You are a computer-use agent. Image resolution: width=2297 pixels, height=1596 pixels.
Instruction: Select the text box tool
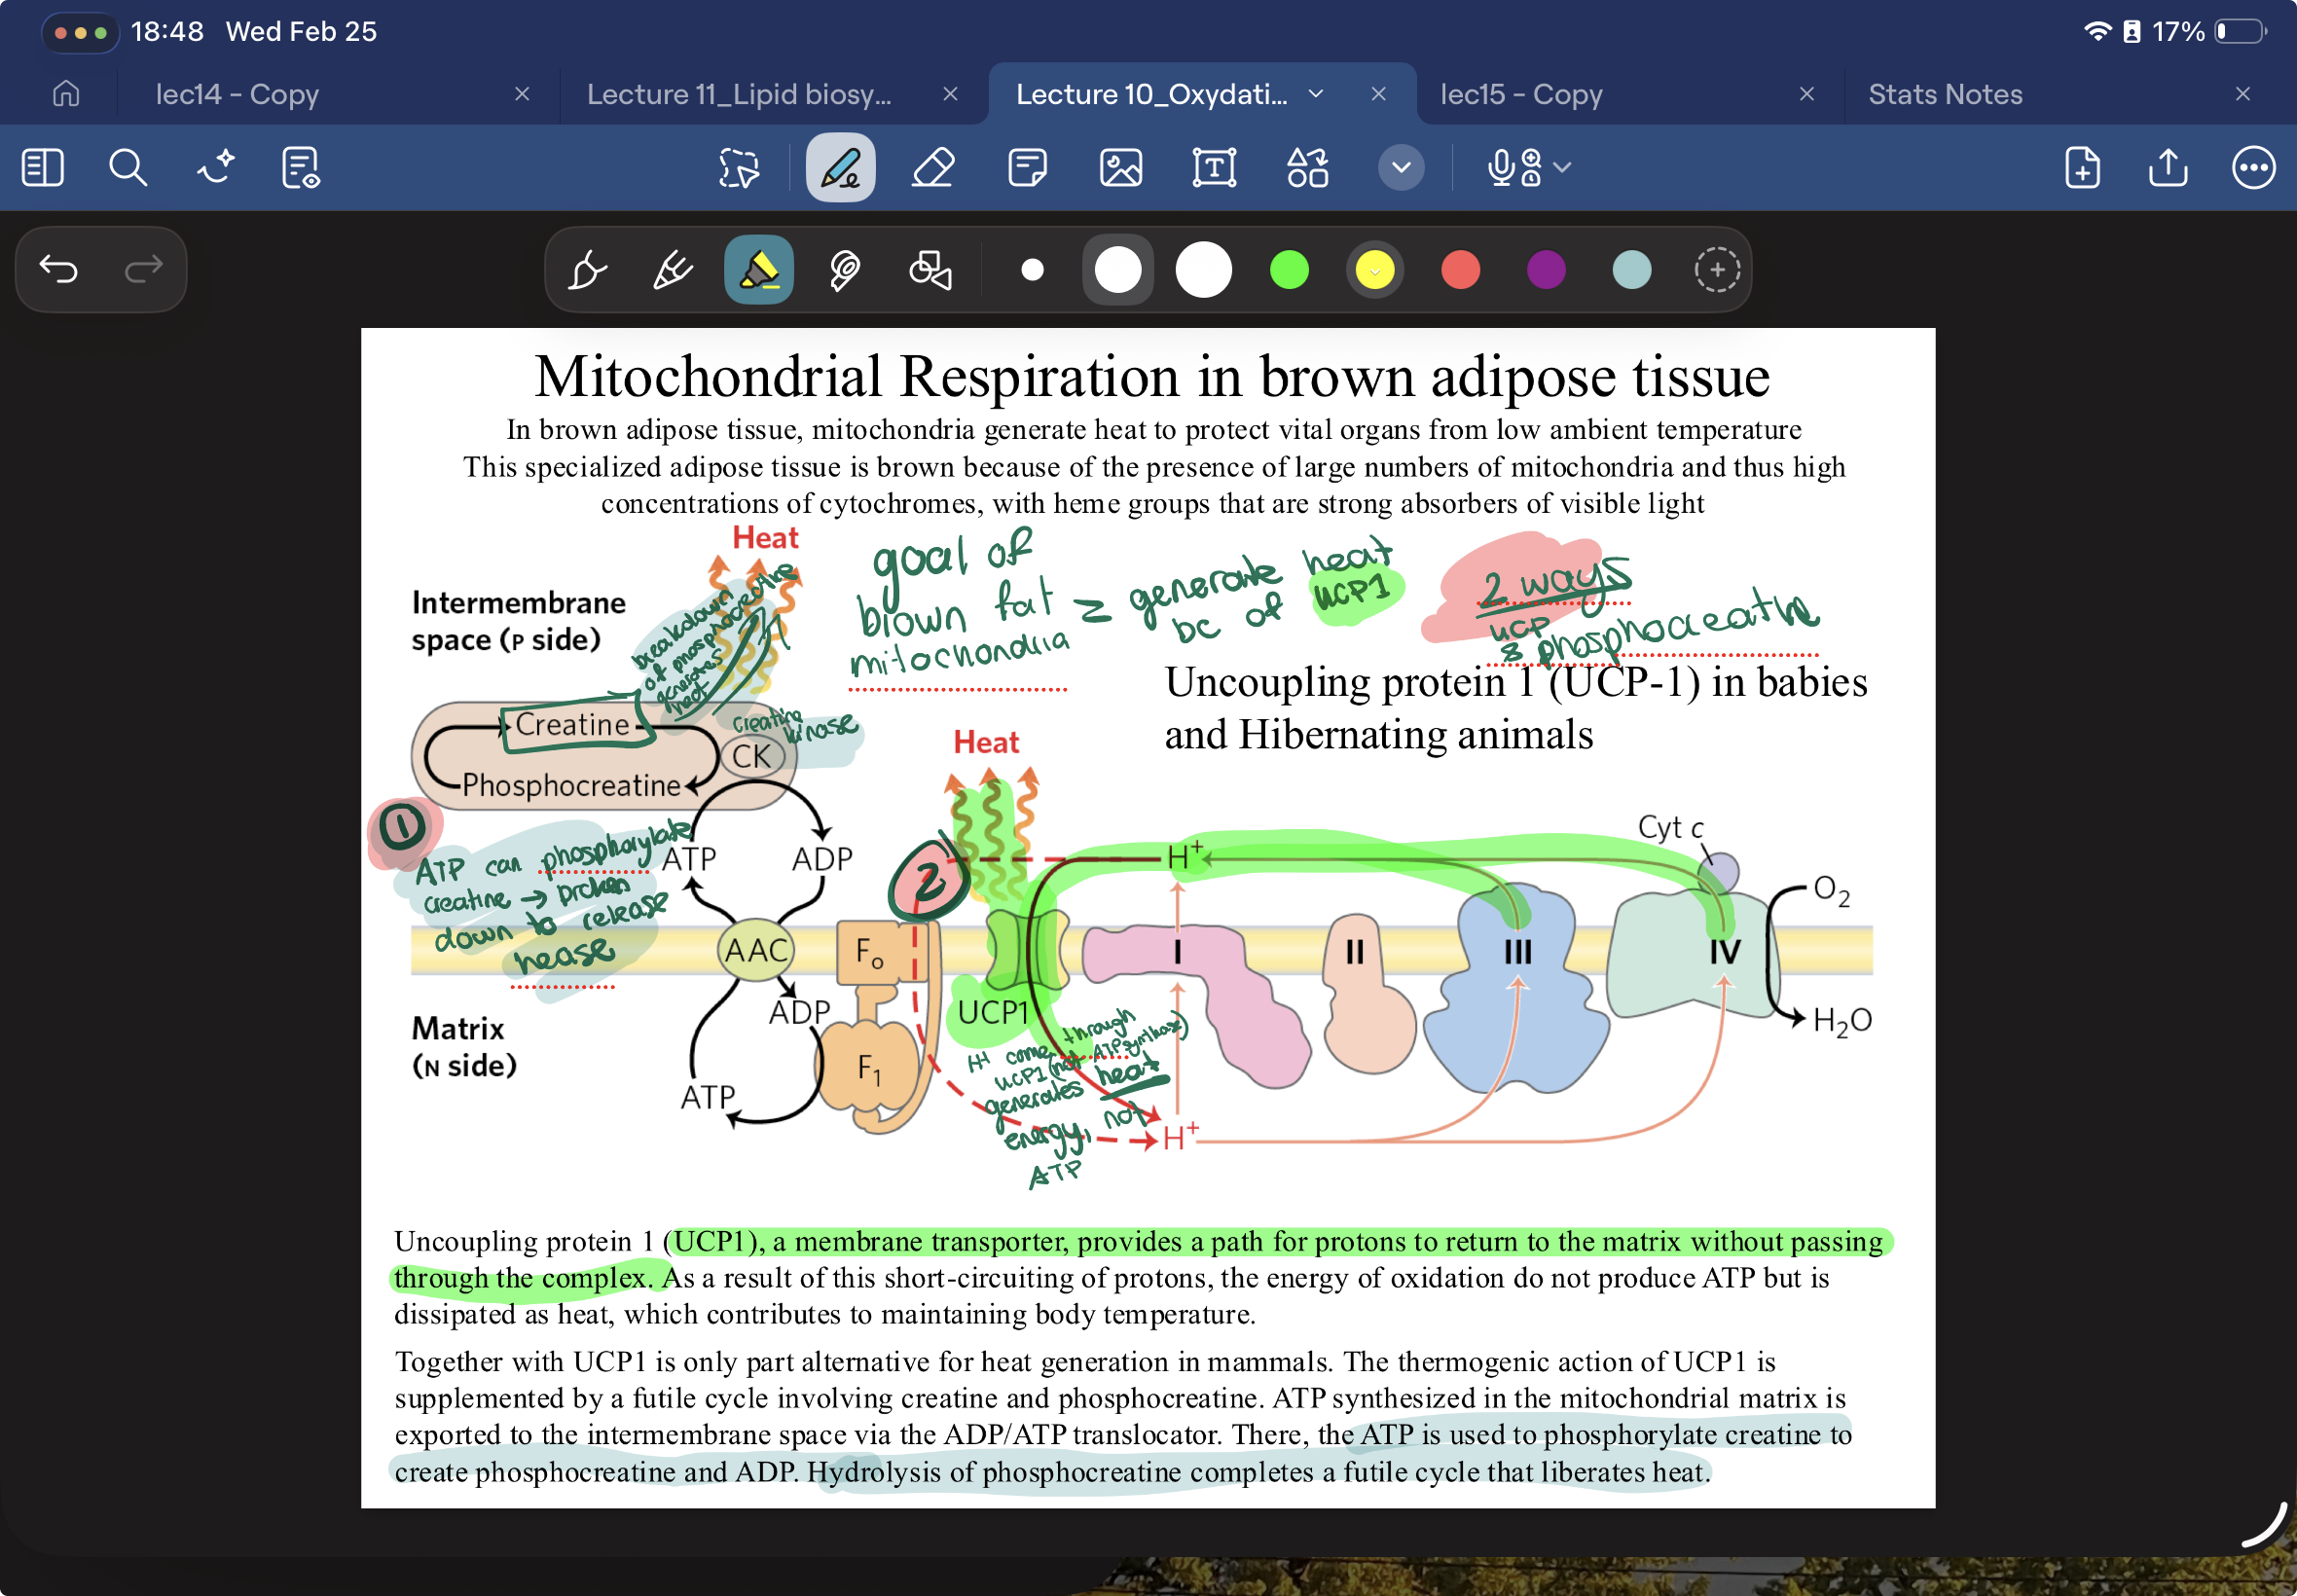pyautogui.click(x=1214, y=167)
